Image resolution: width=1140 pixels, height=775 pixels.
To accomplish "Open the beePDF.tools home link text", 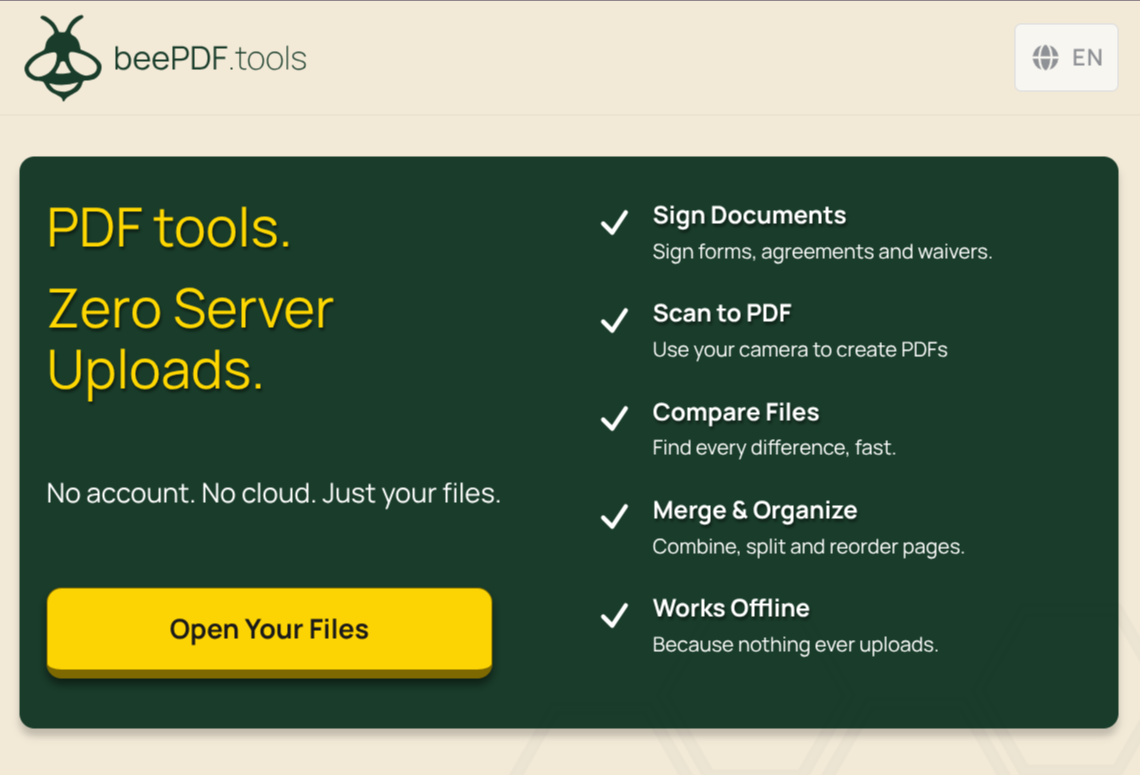I will 210,59.
